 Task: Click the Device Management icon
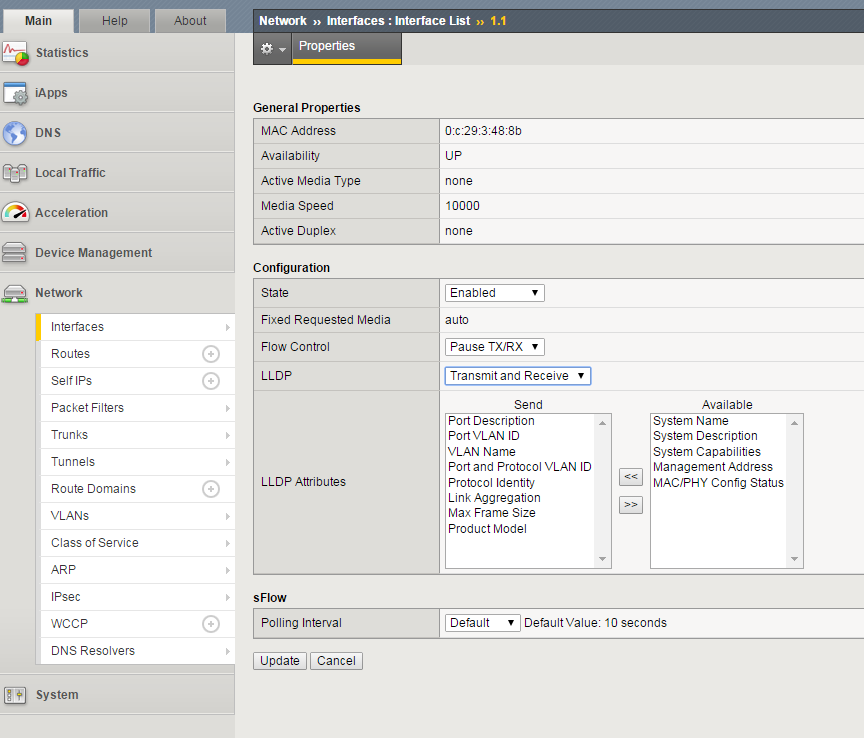tap(15, 253)
